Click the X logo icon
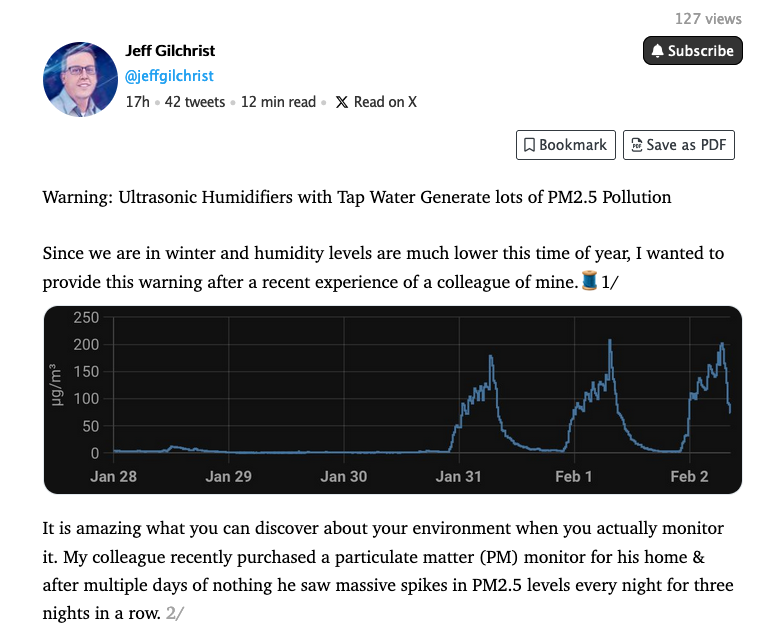The image size is (775, 638). click(x=342, y=102)
